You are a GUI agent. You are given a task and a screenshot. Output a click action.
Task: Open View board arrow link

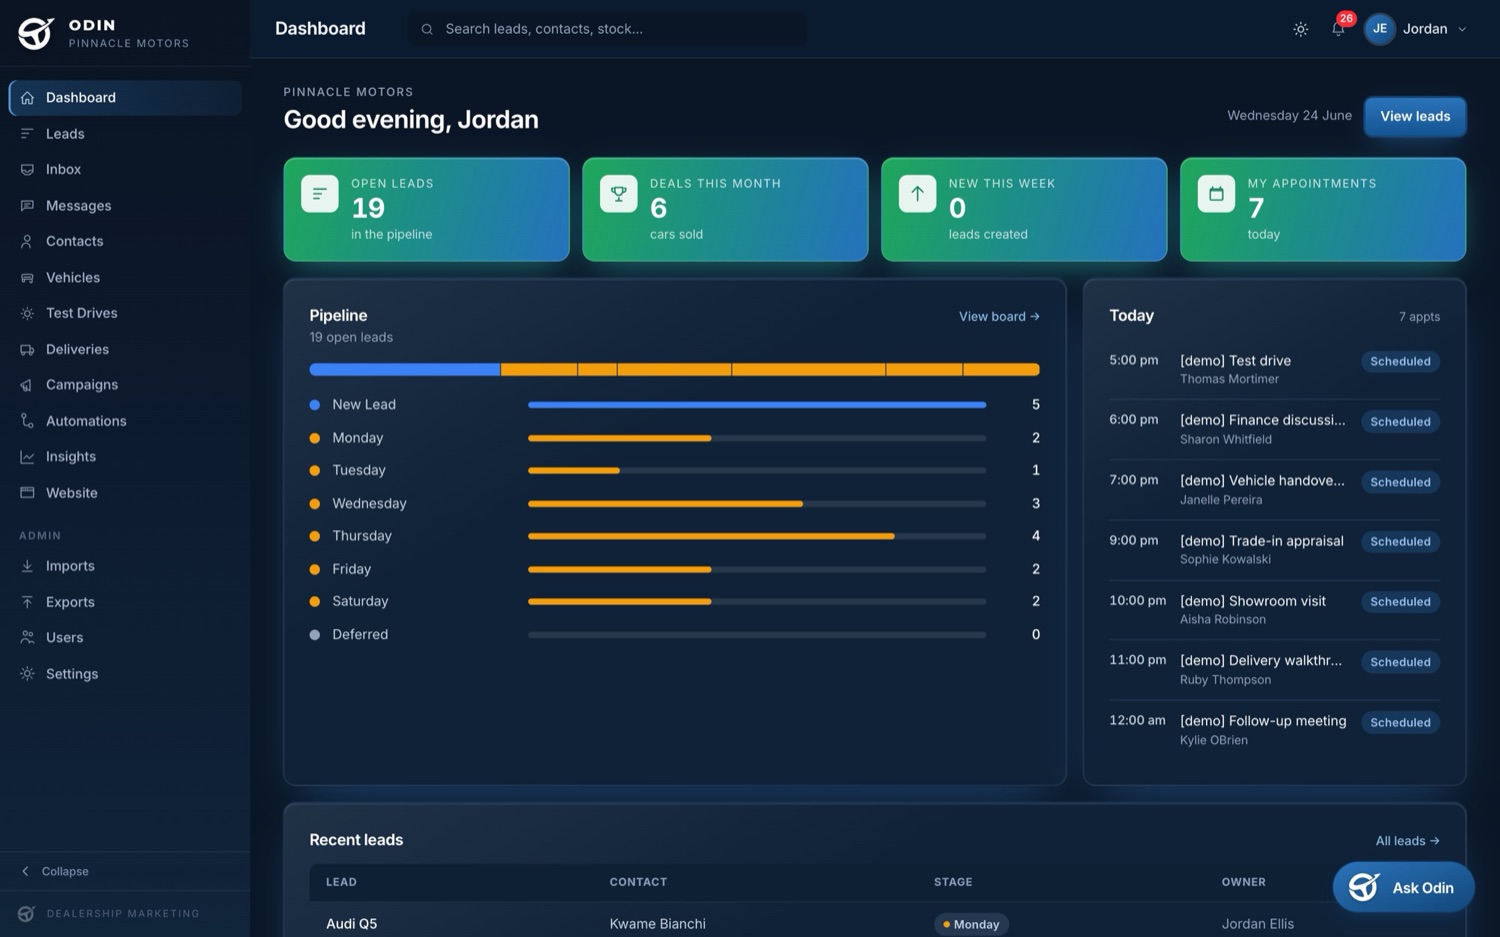click(999, 317)
